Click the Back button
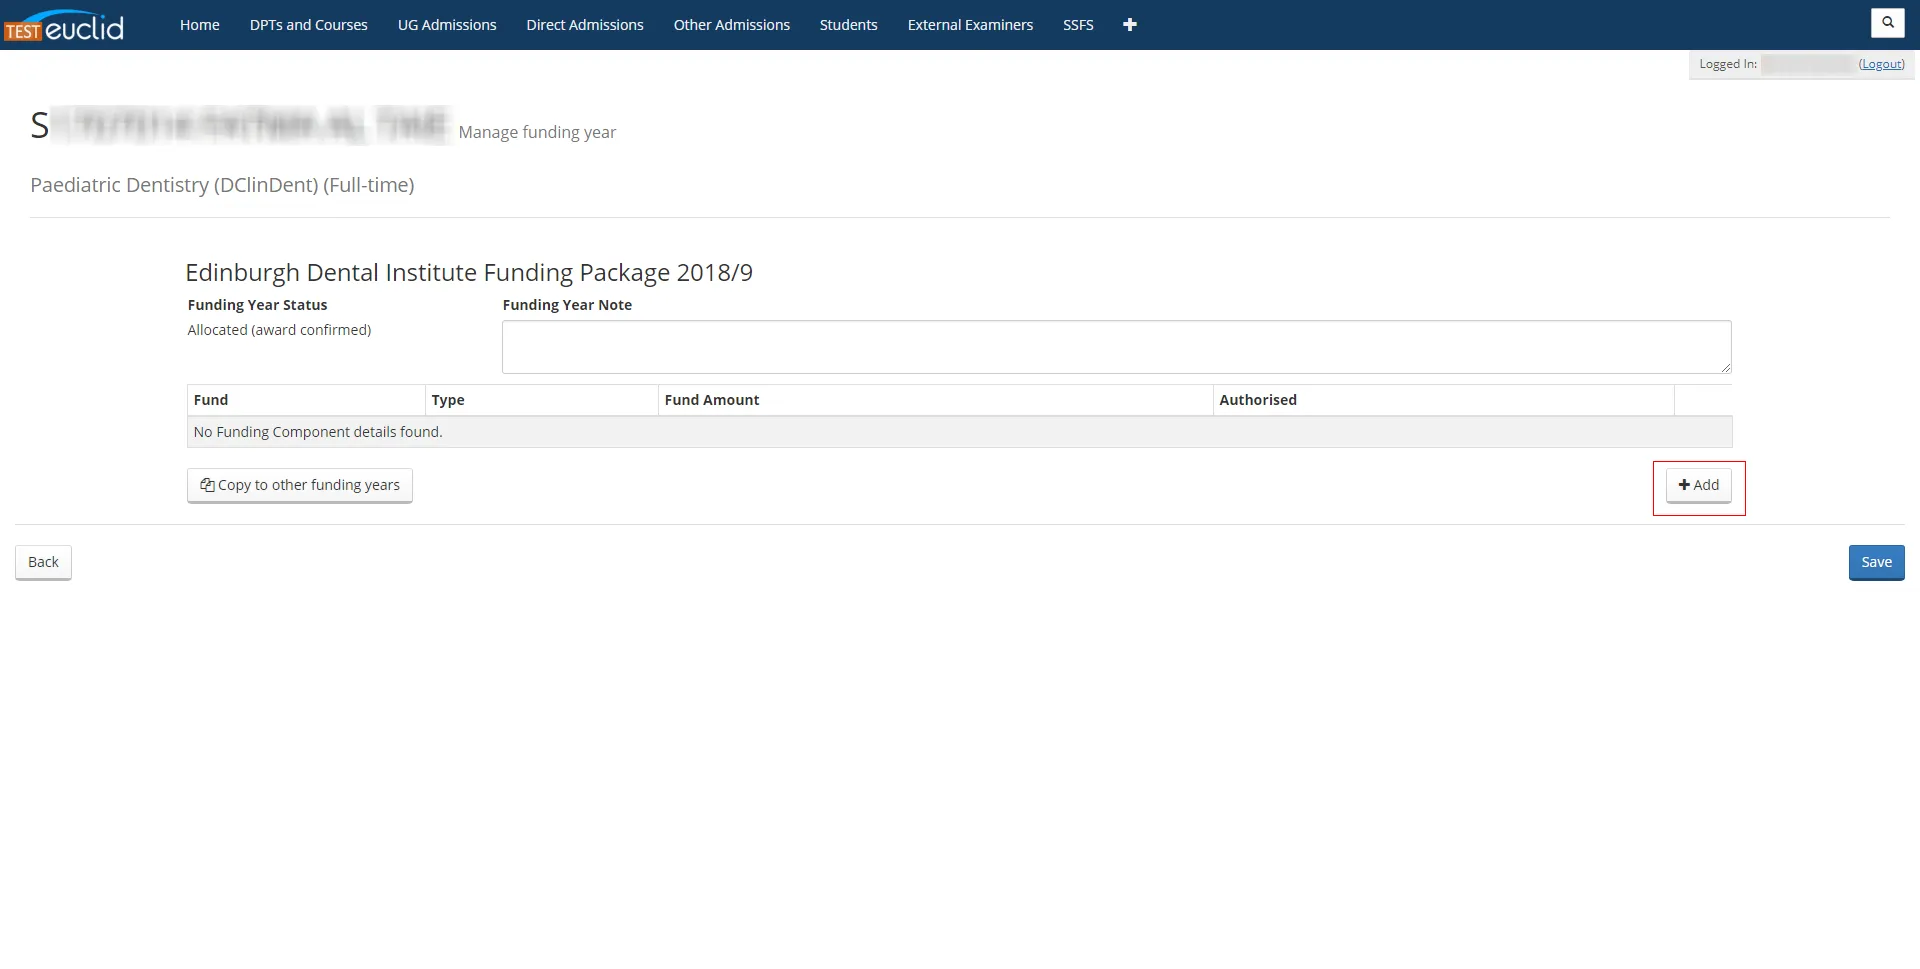This screenshot has height=969, width=1920. [x=43, y=562]
